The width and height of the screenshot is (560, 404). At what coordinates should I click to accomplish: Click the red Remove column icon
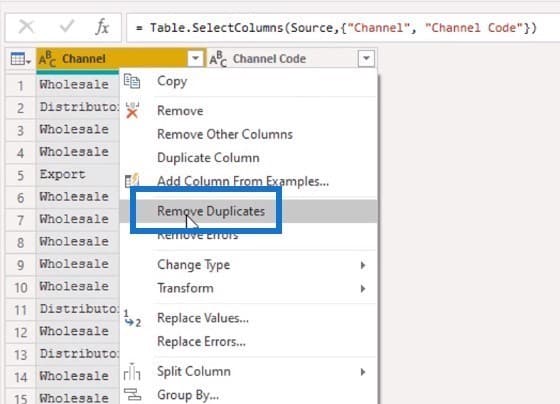[132, 110]
